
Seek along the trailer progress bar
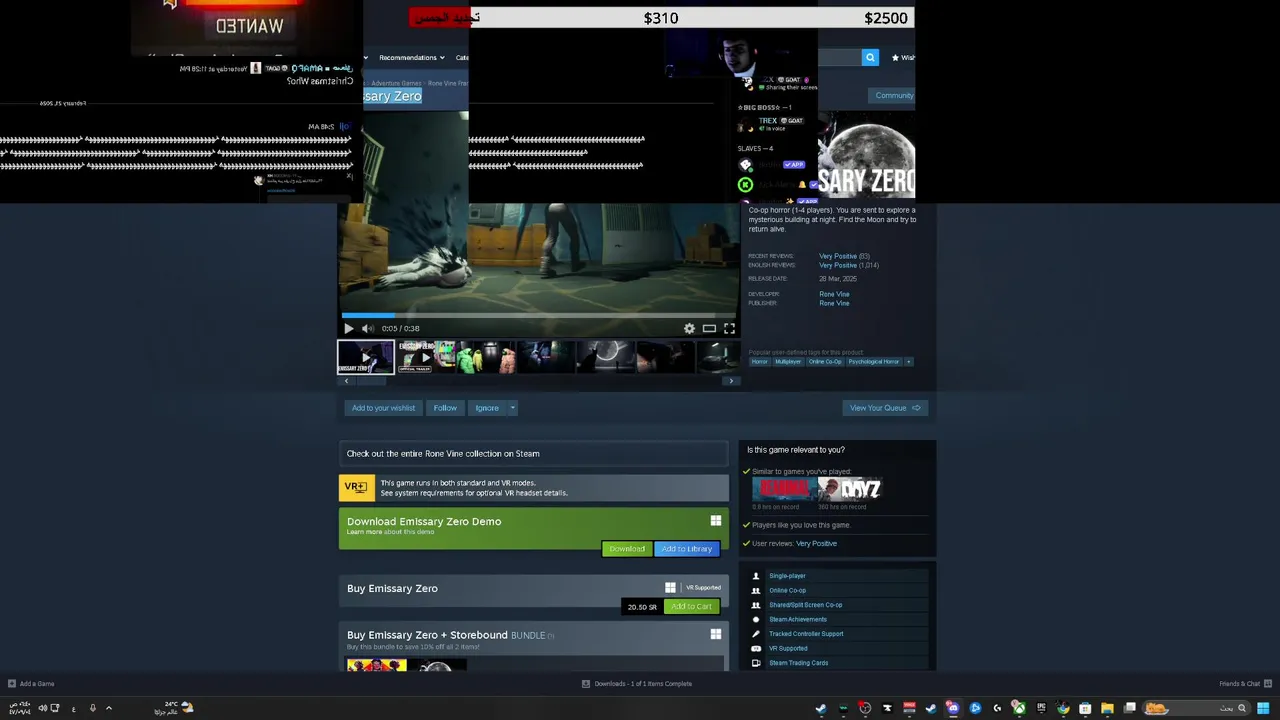coord(539,315)
